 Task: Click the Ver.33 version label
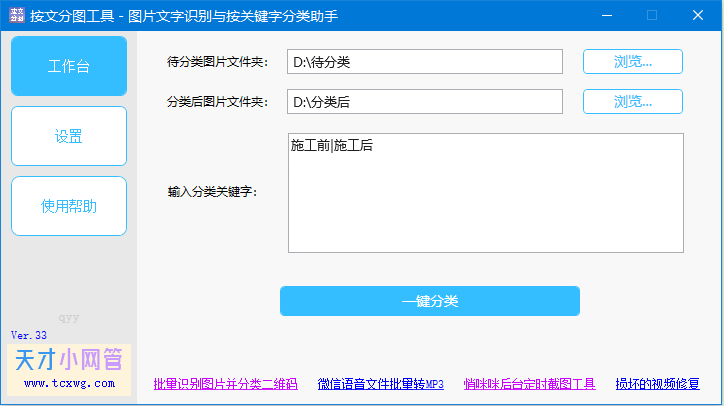click(x=29, y=335)
